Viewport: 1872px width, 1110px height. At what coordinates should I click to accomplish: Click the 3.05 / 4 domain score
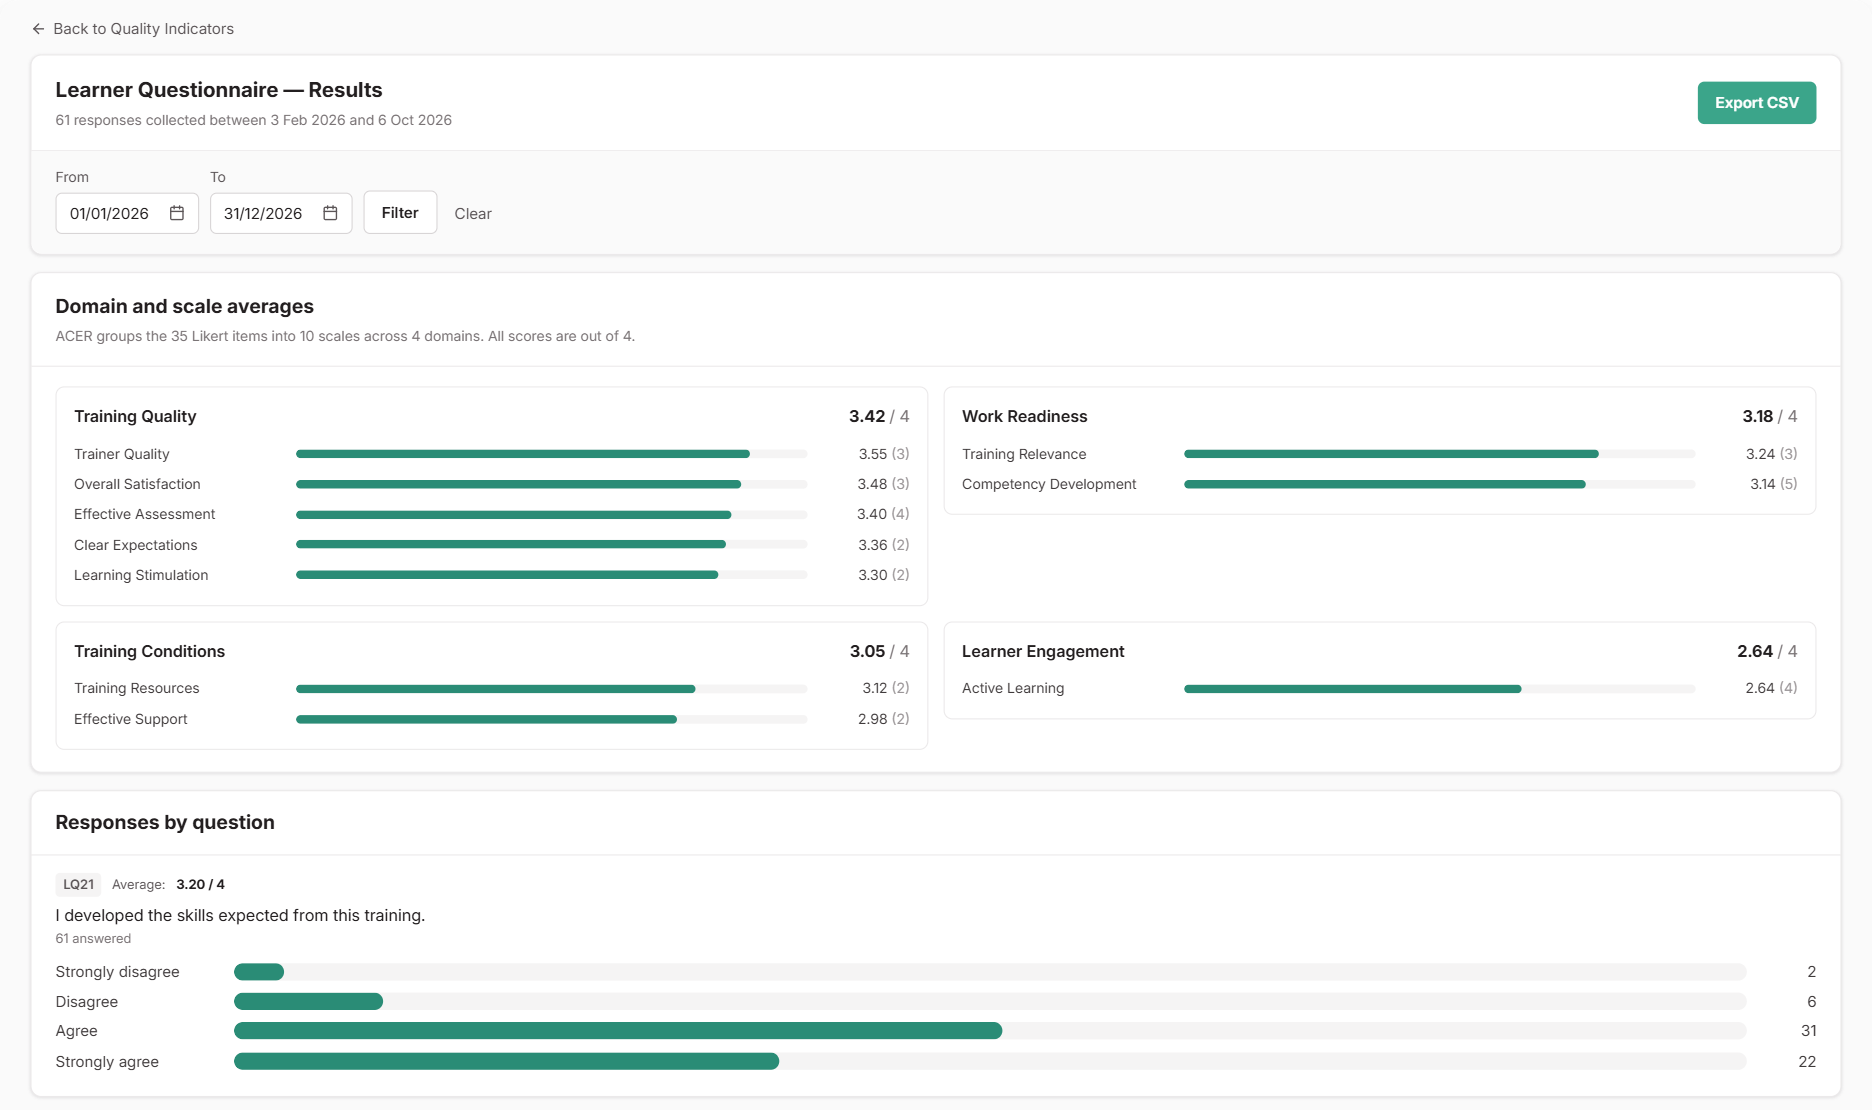[879, 651]
